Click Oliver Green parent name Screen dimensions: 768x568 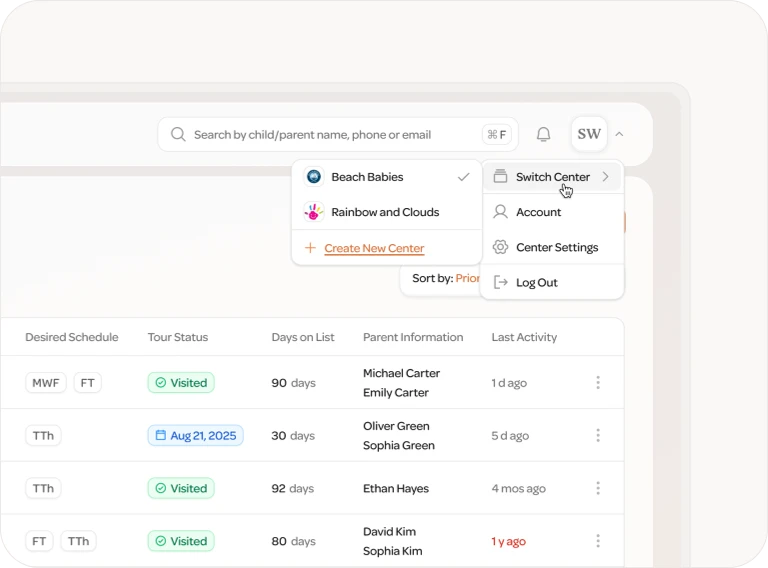coord(396,426)
